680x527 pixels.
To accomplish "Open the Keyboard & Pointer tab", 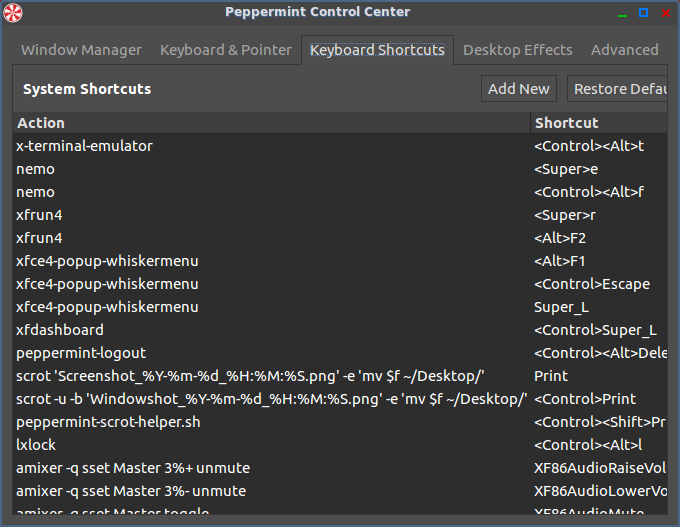I will [x=226, y=50].
